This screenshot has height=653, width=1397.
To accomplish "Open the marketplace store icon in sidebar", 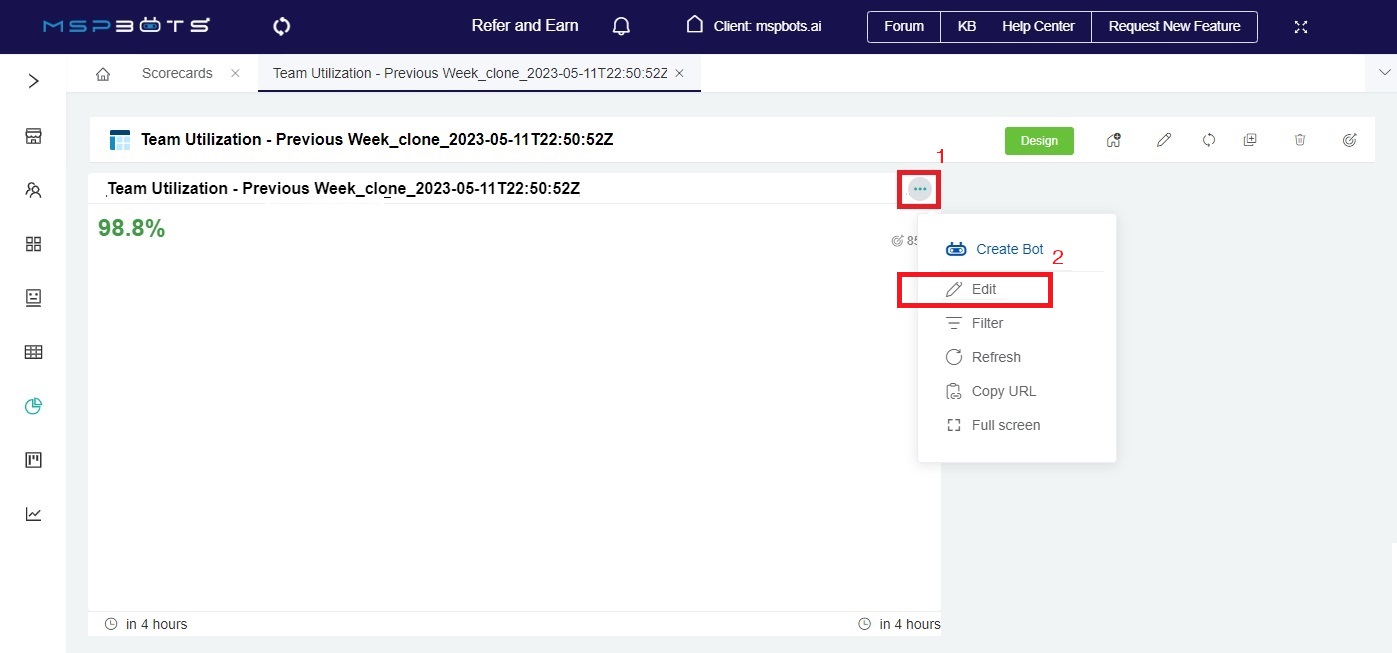I will pos(34,136).
